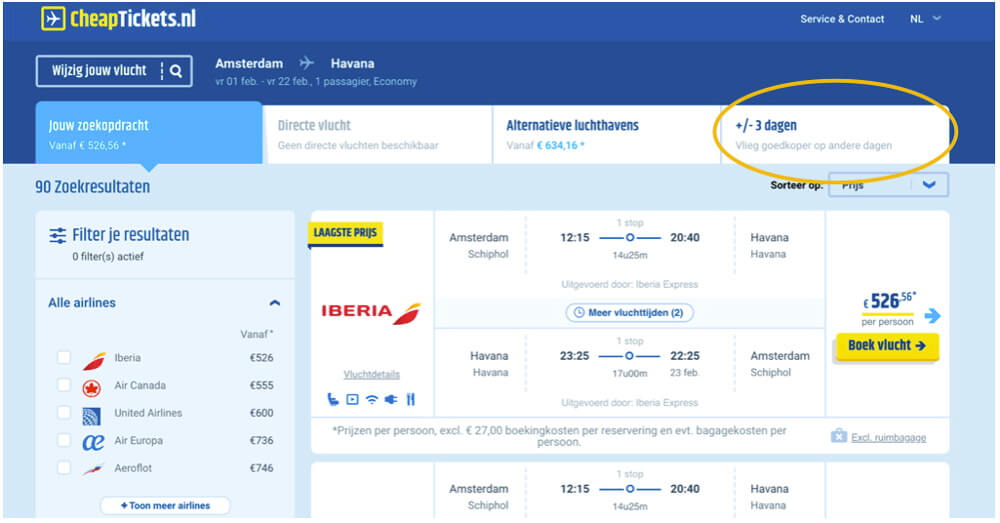The image size is (1000, 523).
Task: Tick the Air Europa checkbox
Action: 64,439
